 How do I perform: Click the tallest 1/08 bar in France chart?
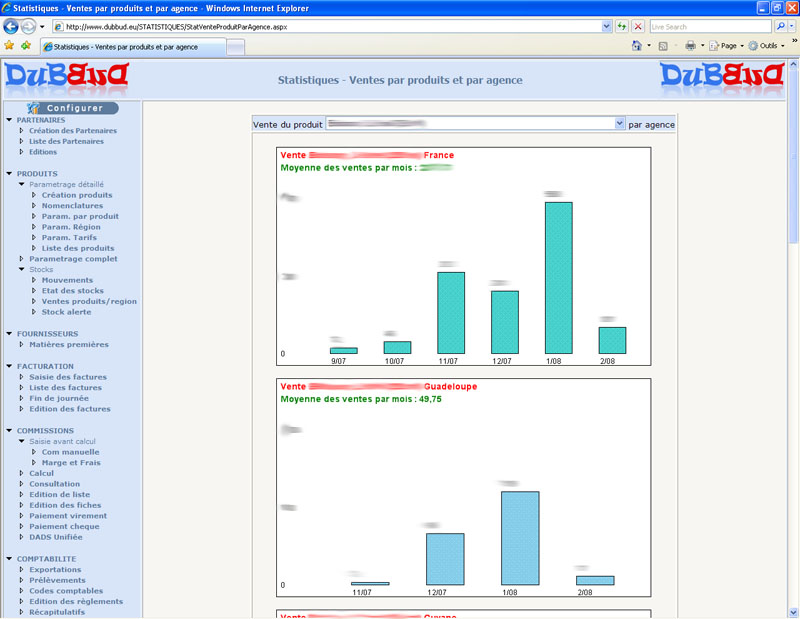click(x=558, y=278)
